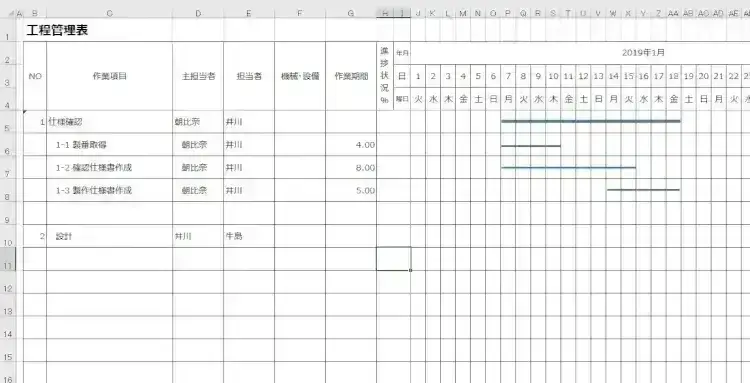Select column AA header
This screenshot has height=383, width=750.
(x=673, y=14)
